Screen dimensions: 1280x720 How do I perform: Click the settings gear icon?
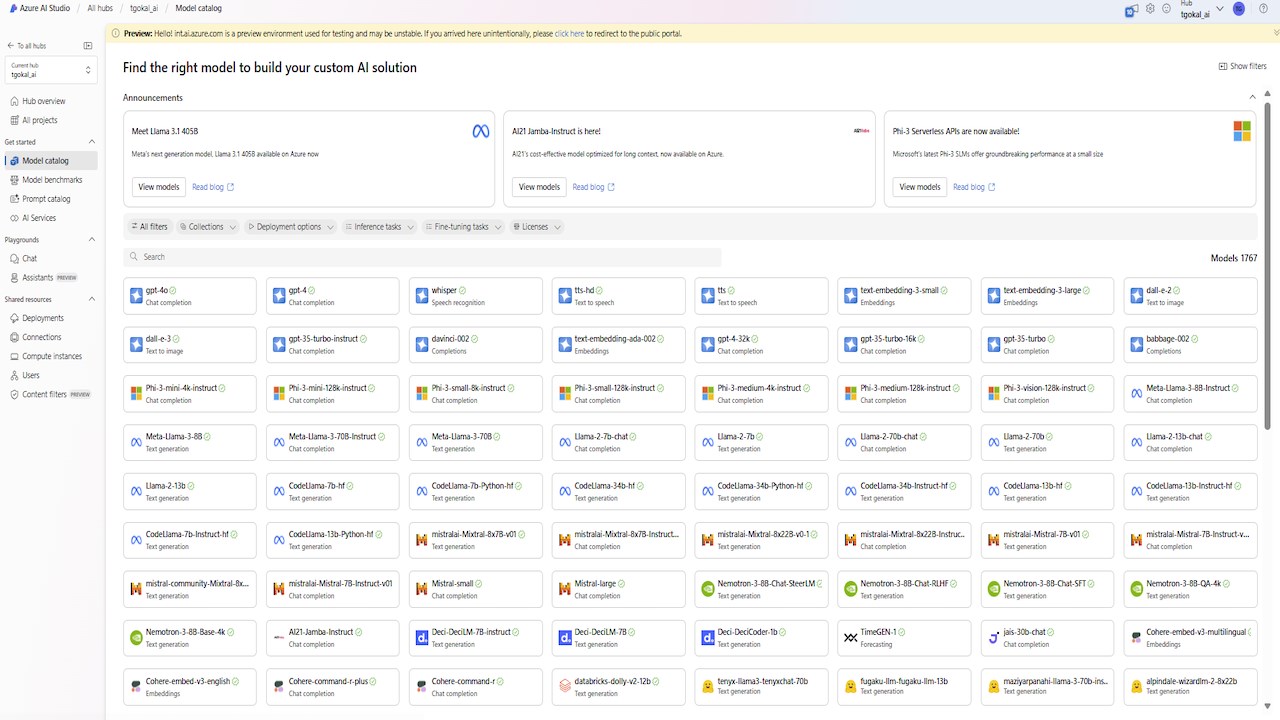(1151, 9)
